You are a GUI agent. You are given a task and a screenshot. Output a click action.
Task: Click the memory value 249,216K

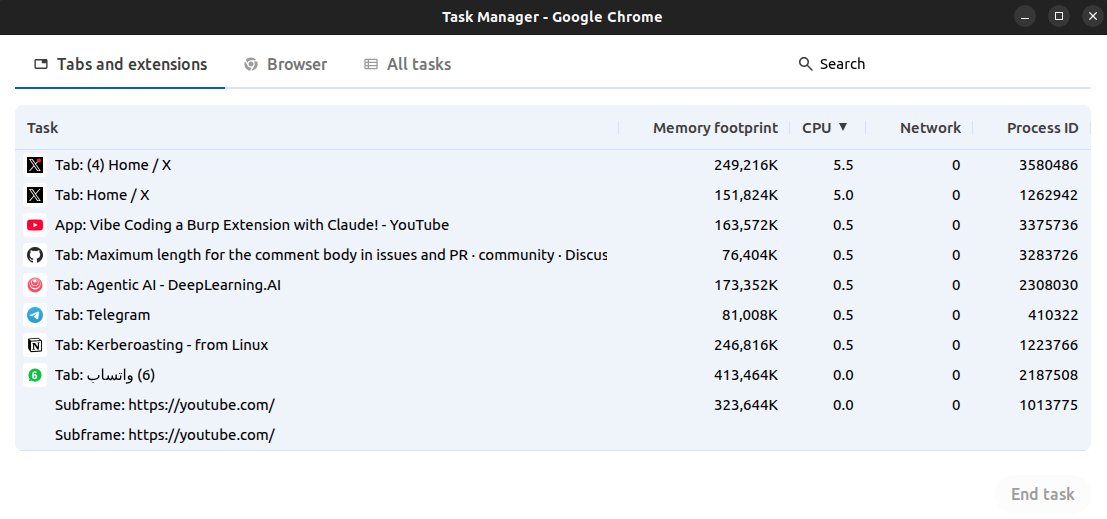[746, 165]
